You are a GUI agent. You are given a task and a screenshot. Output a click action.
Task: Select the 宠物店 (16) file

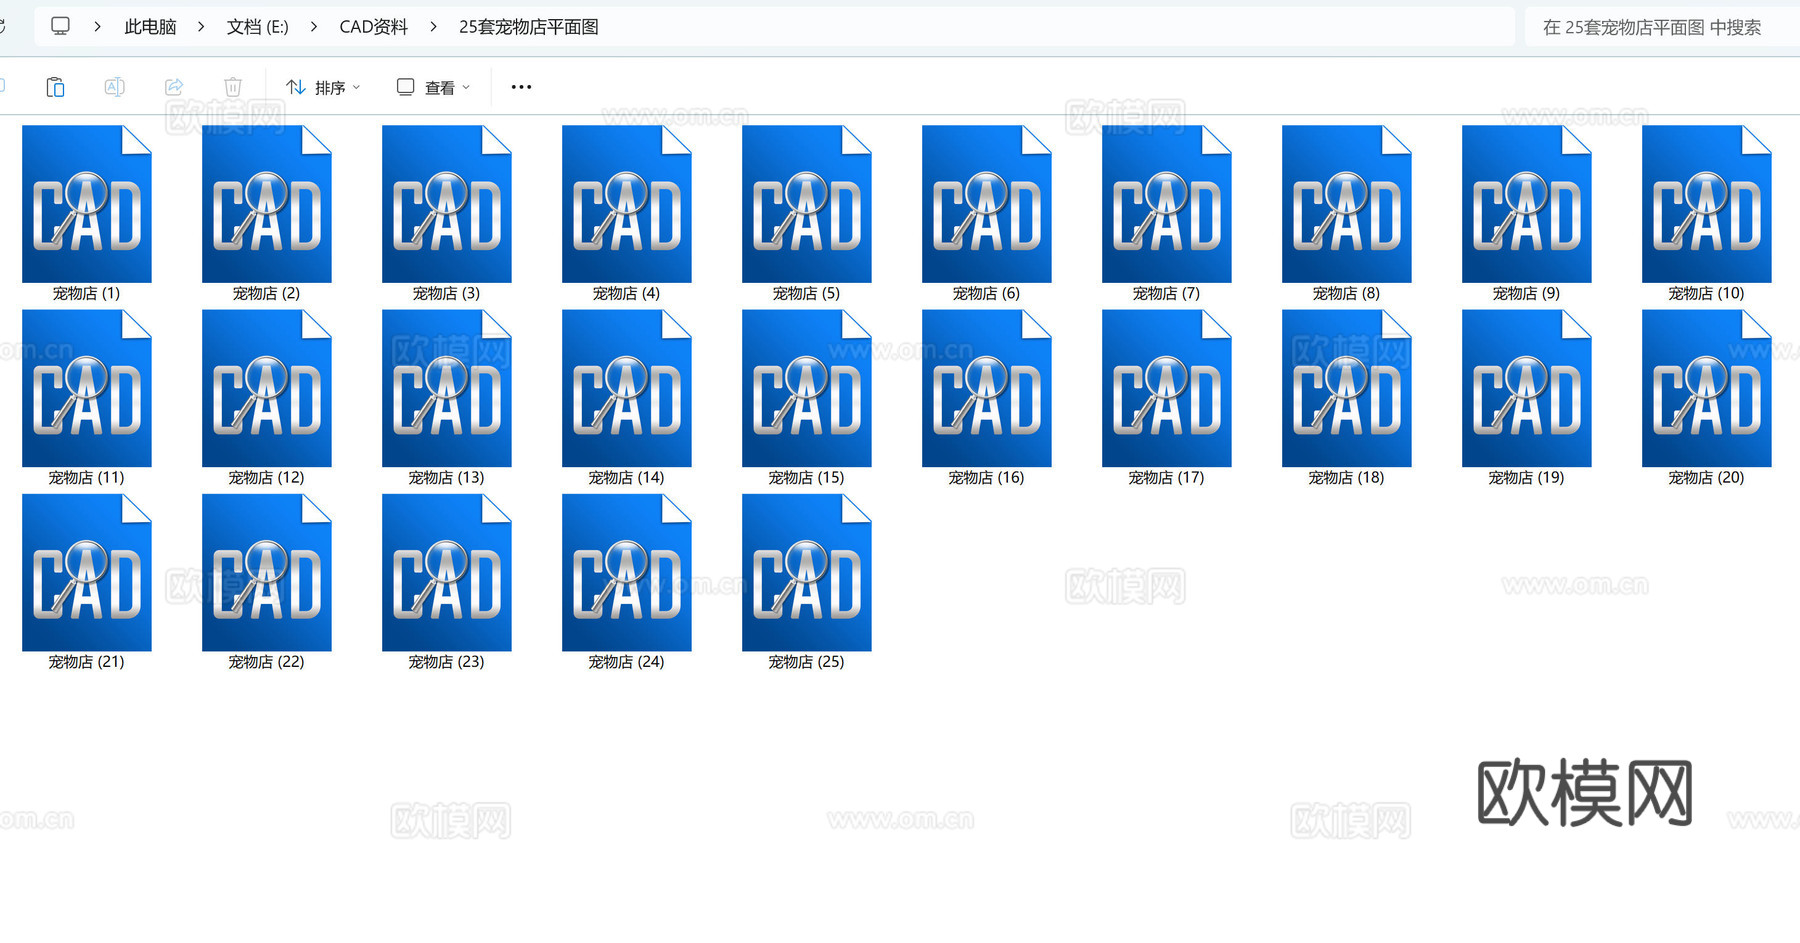(x=986, y=388)
